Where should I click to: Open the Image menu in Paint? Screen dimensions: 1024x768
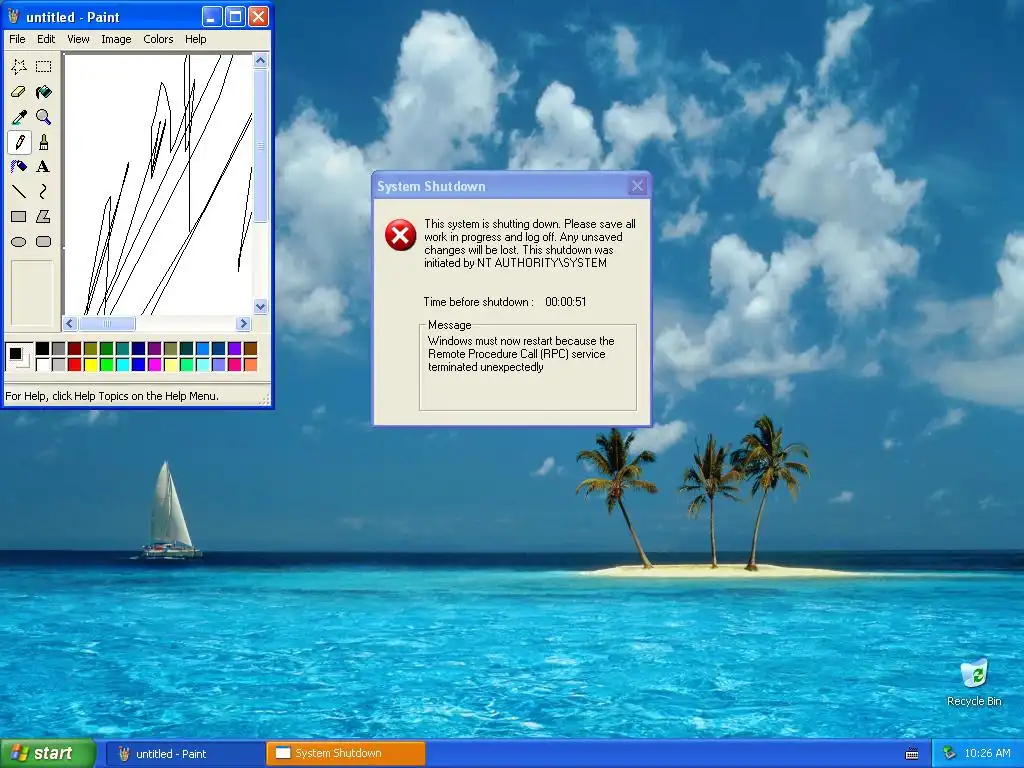(116, 39)
